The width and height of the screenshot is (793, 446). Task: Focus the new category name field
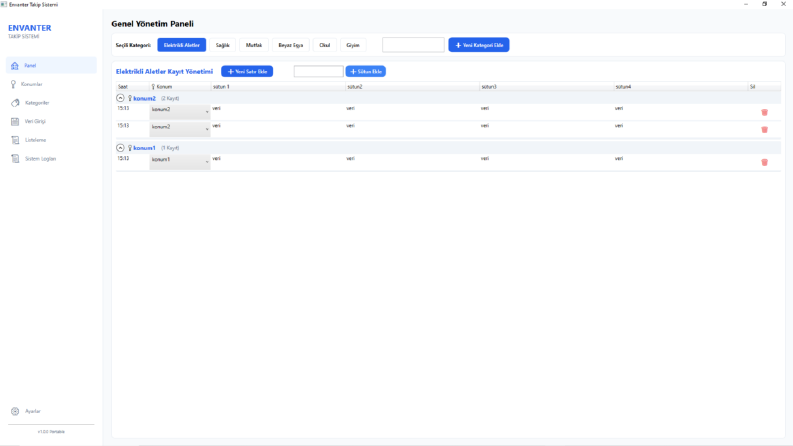pos(413,45)
